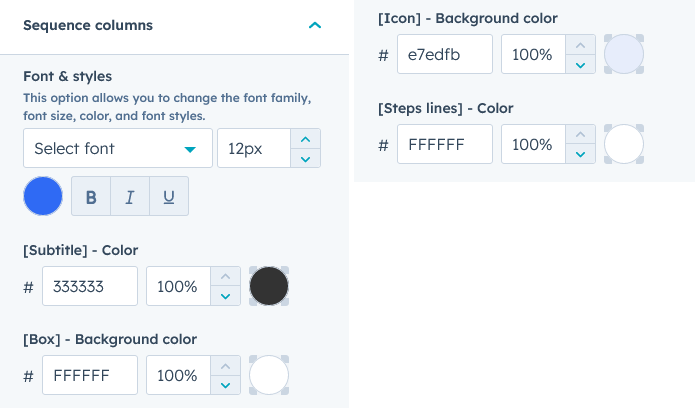Open the blue font color picker
Image resolution: width=695 pixels, height=408 pixels.
(x=43, y=196)
